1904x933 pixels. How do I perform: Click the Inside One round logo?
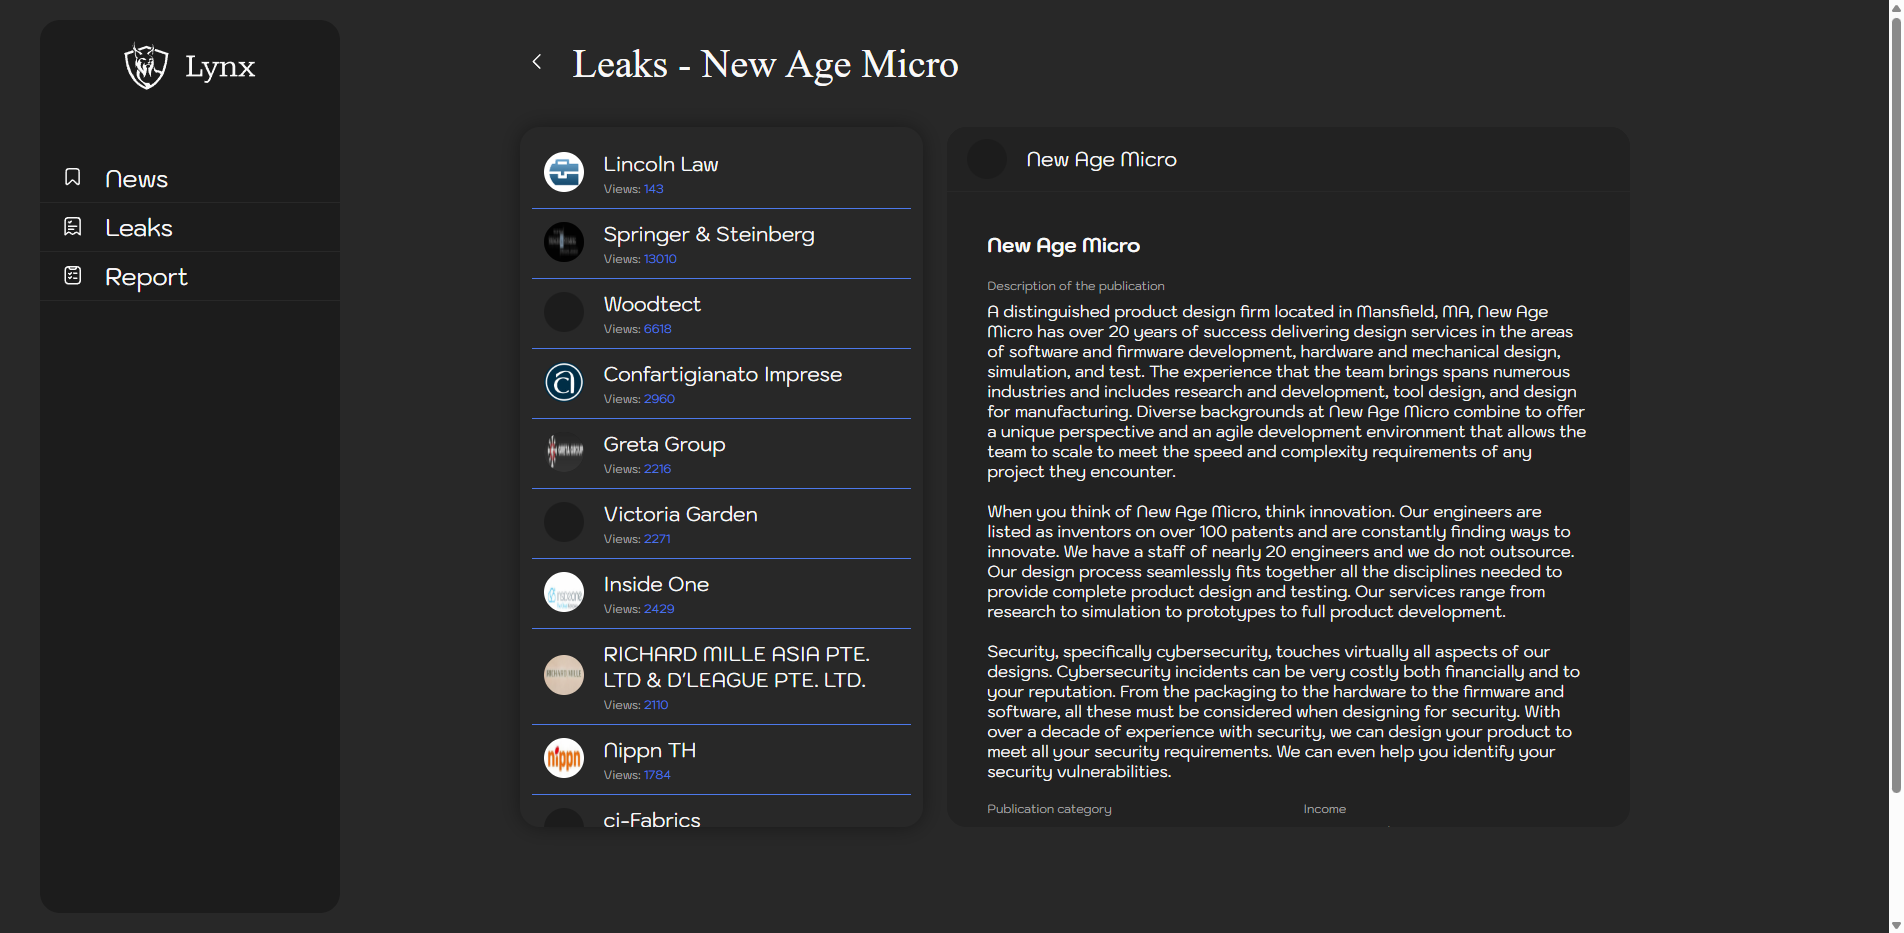pyautogui.click(x=564, y=592)
